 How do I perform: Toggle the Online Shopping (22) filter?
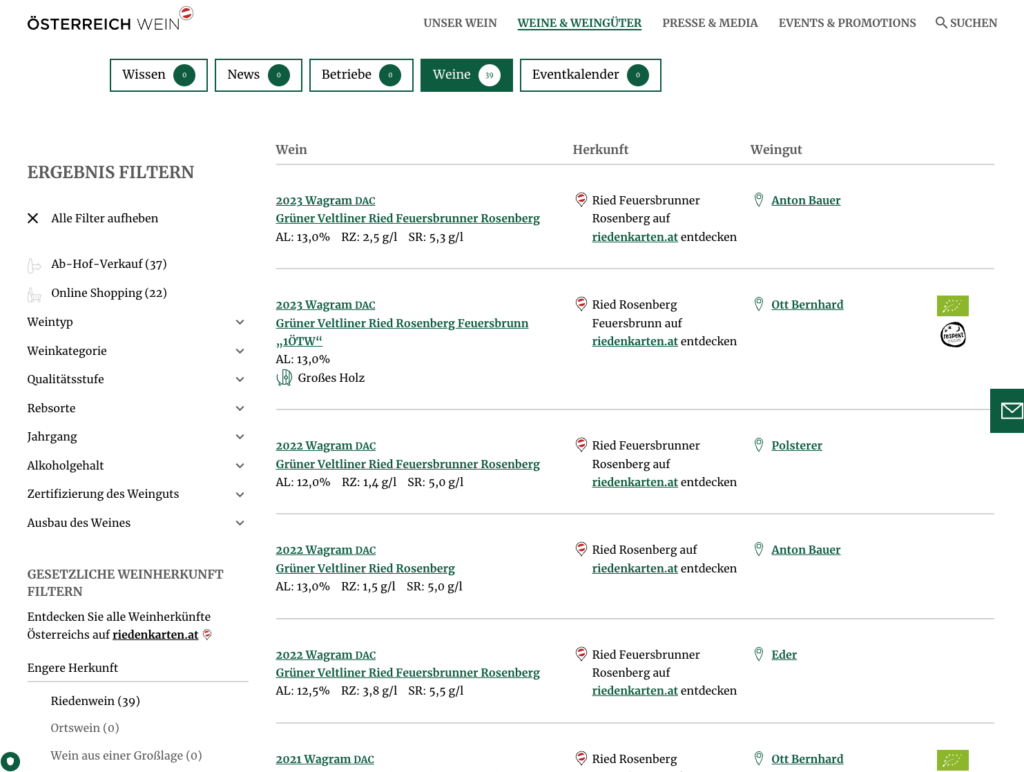tap(109, 293)
